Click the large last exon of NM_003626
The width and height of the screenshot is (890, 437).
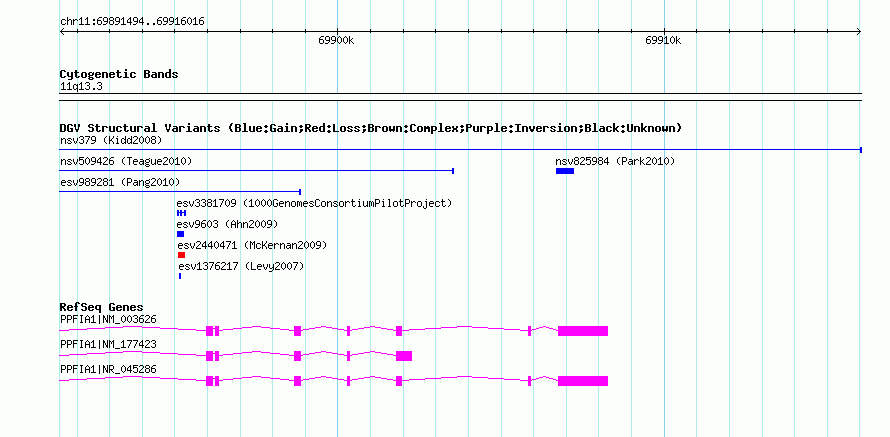coord(583,331)
